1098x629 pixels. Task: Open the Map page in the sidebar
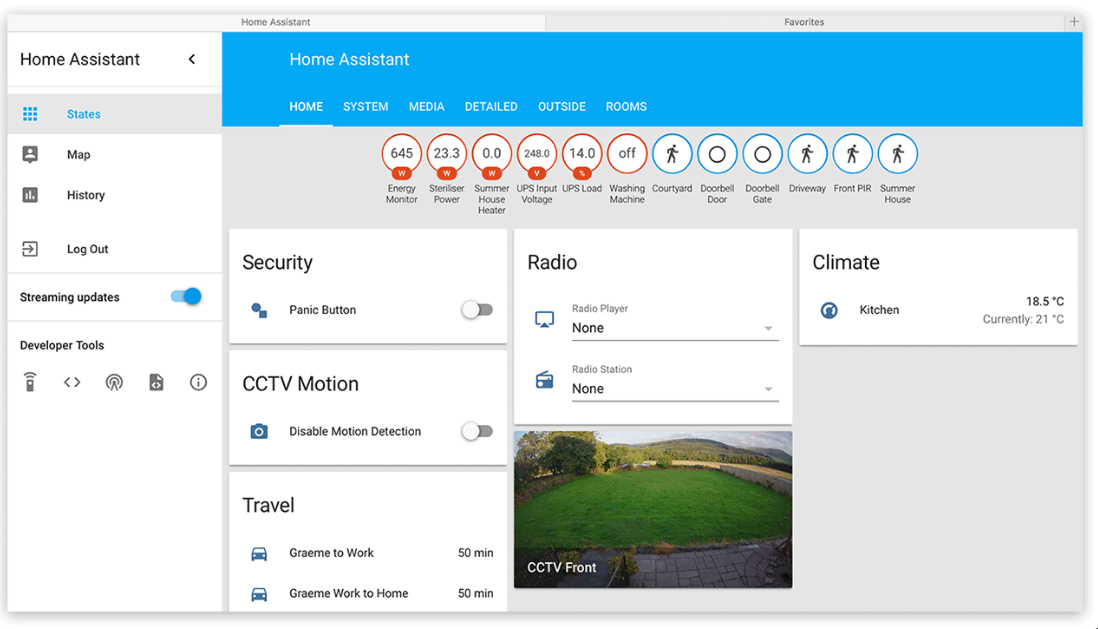[x=114, y=154]
